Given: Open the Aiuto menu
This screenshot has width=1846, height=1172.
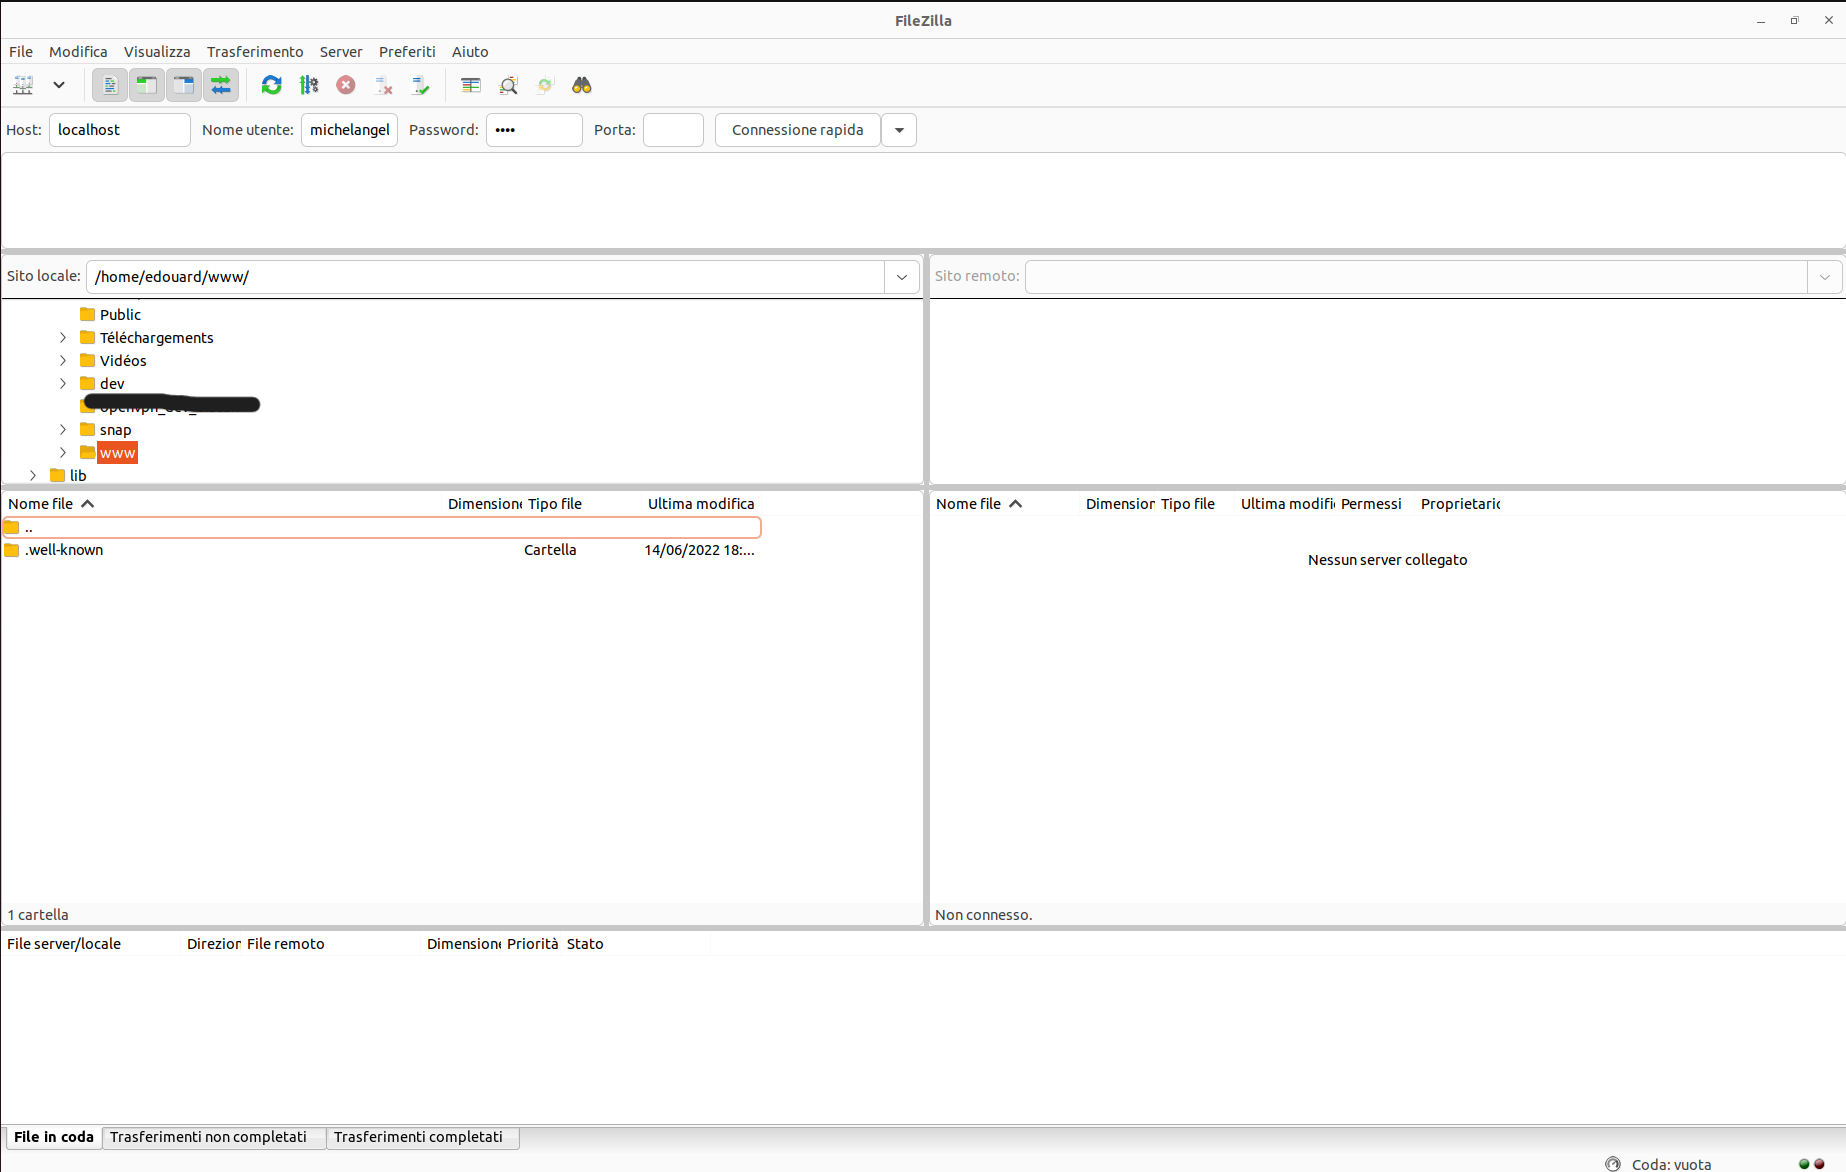Looking at the screenshot, I should (x=470, y=52).
